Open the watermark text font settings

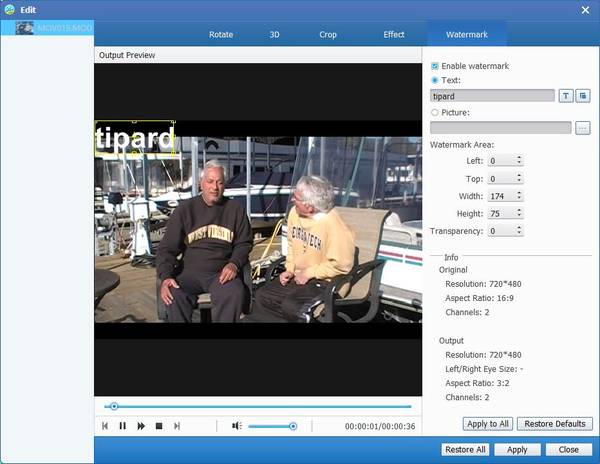565,96
